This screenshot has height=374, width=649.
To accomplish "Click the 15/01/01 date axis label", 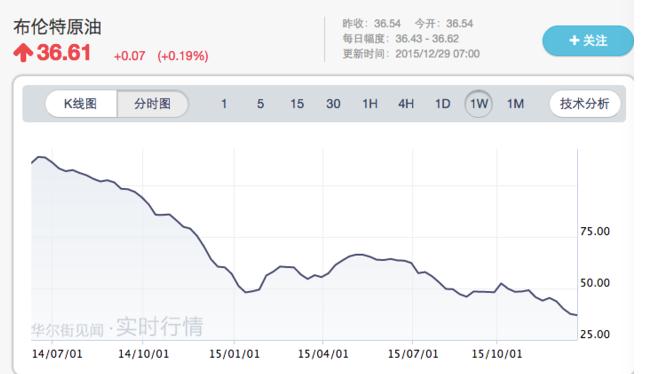I will [234, 354].
